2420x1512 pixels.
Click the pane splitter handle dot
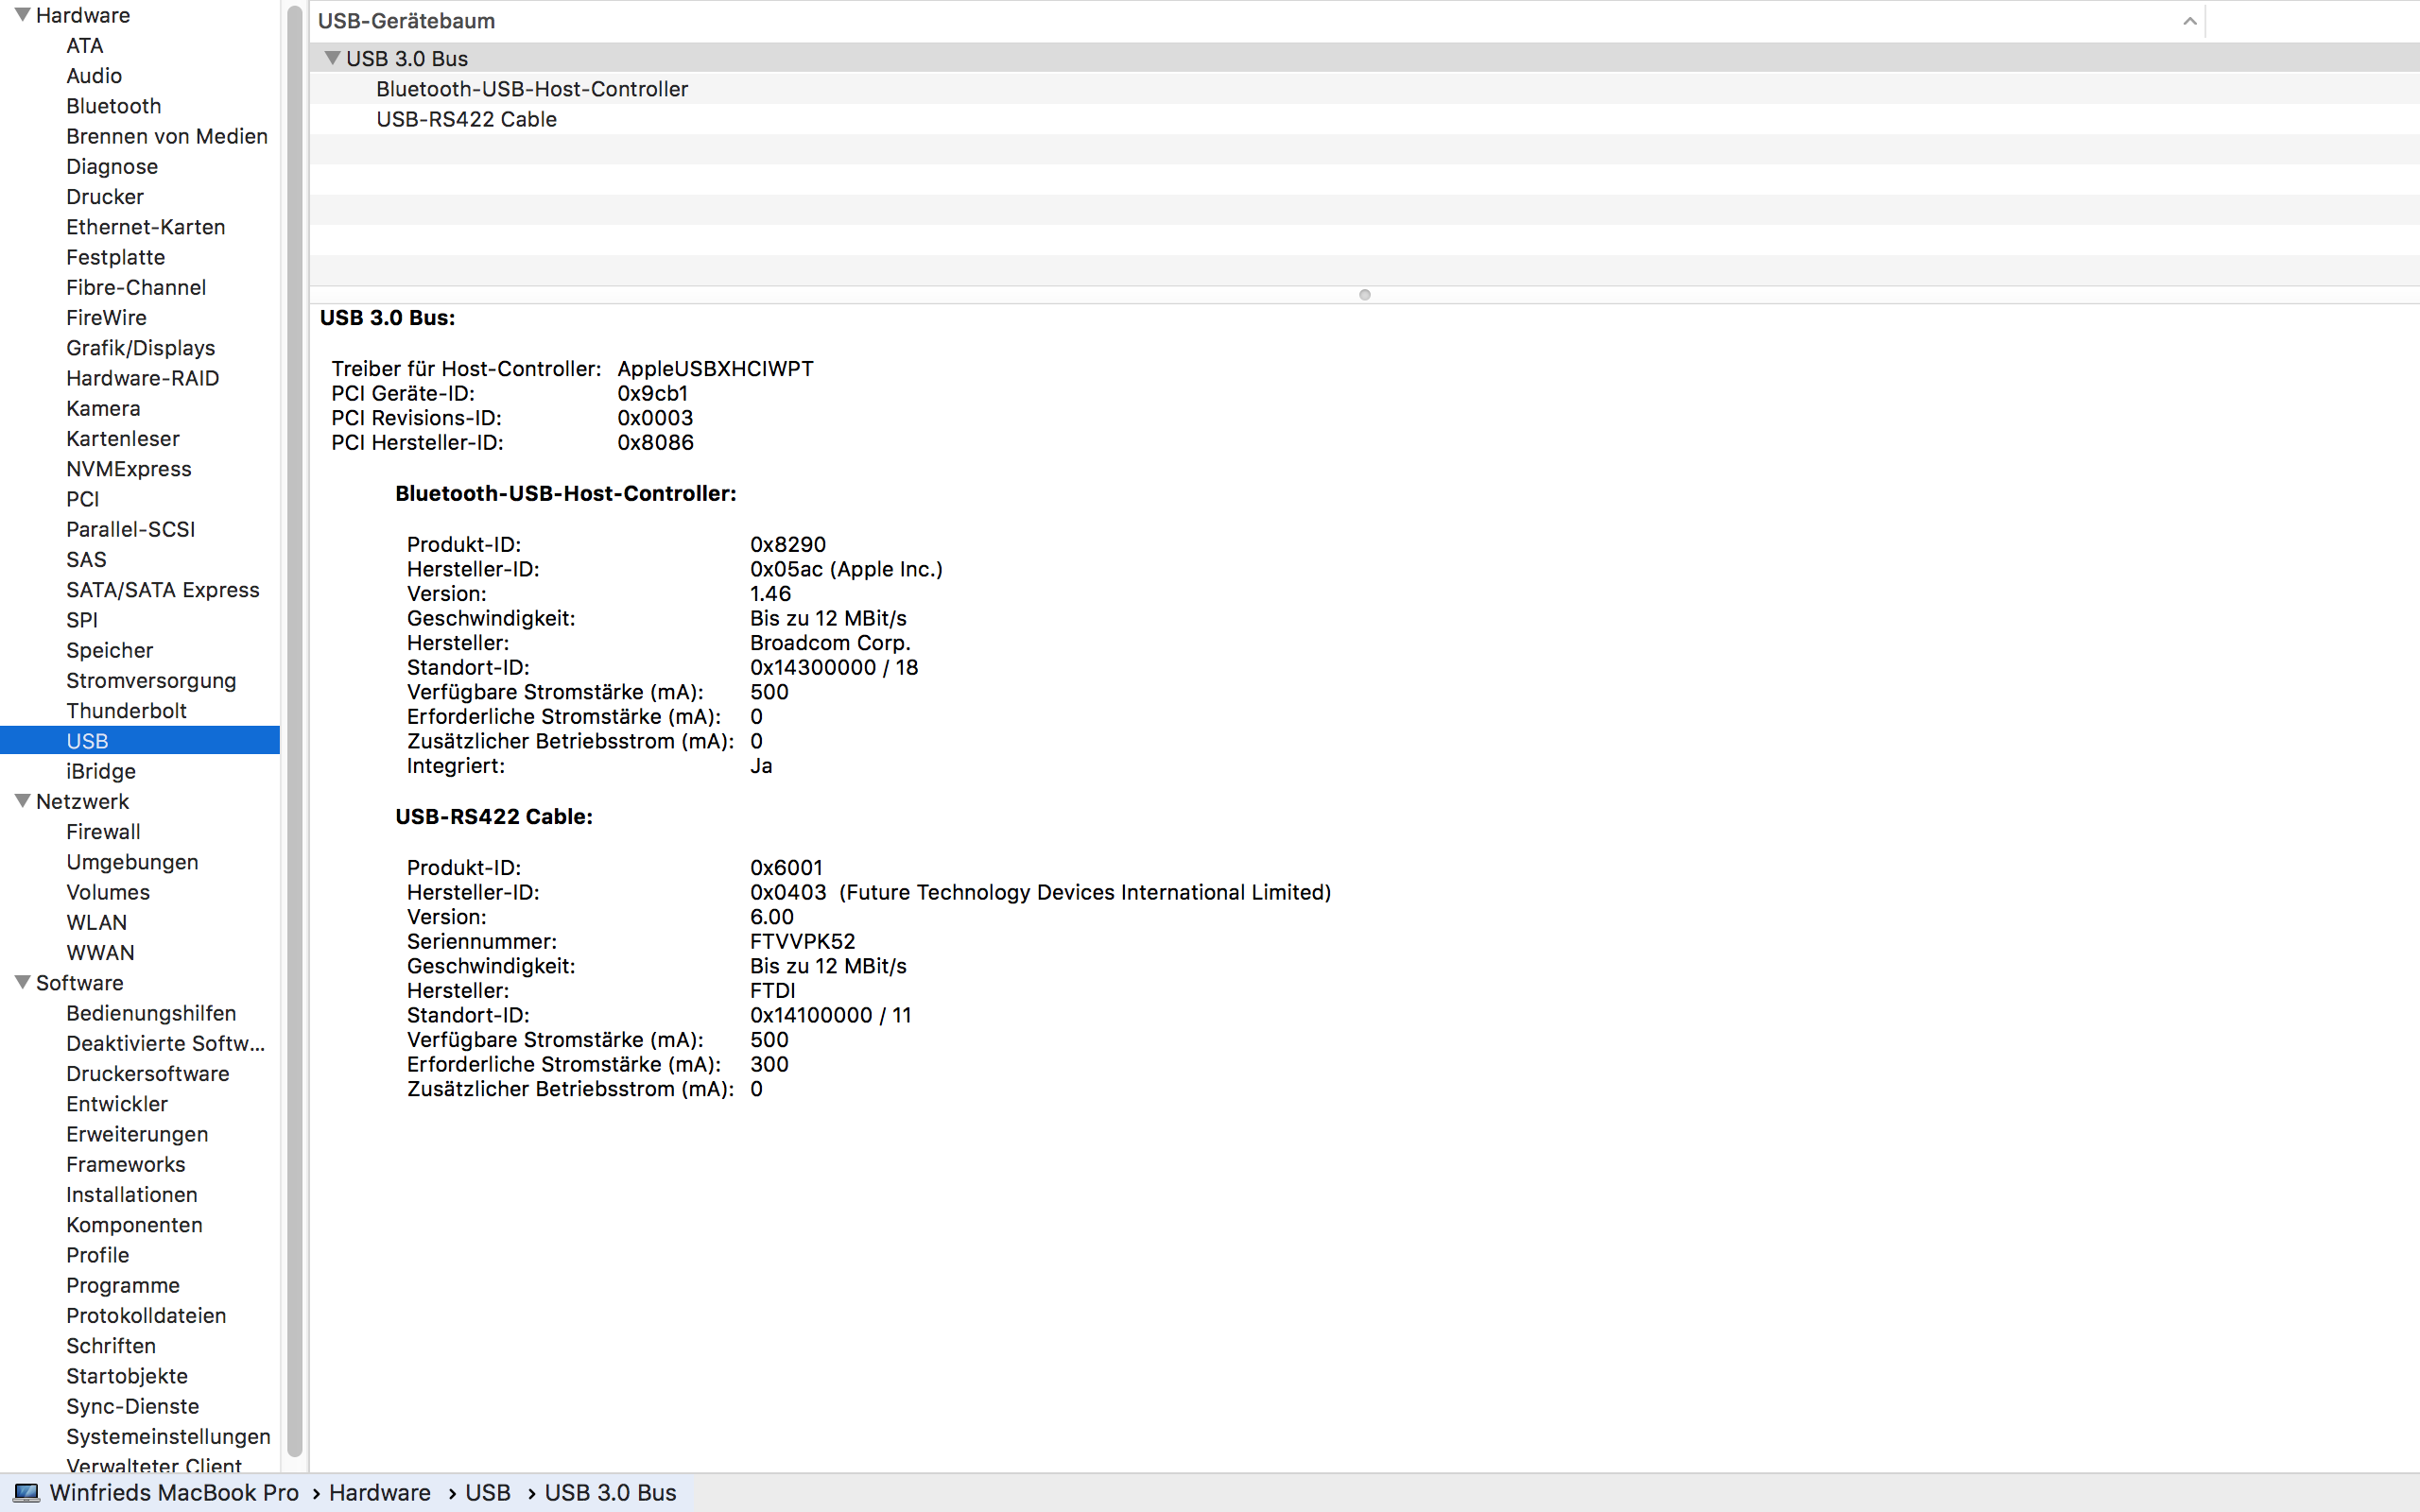click(1364, 295)
